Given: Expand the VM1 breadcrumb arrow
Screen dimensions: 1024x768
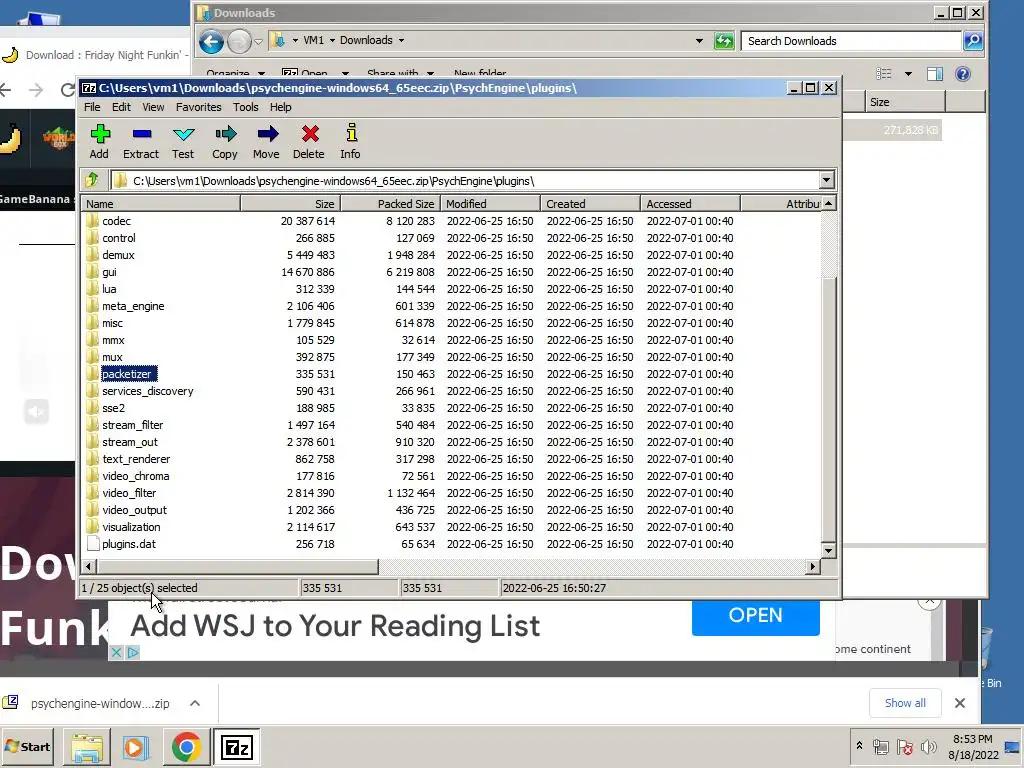Looking at the screenshot, I should (x=332, y=40).
